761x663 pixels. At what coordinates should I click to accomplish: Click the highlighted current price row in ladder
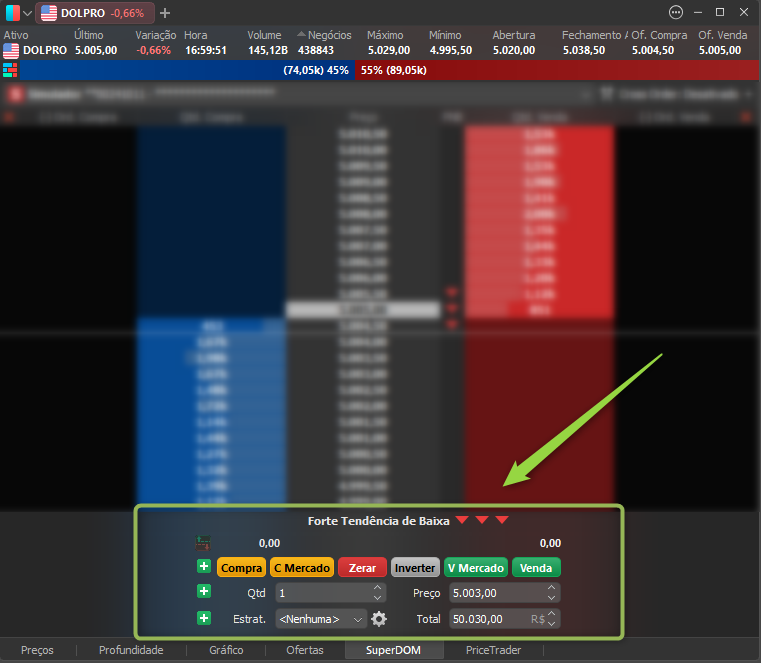(x=363, y=310)
